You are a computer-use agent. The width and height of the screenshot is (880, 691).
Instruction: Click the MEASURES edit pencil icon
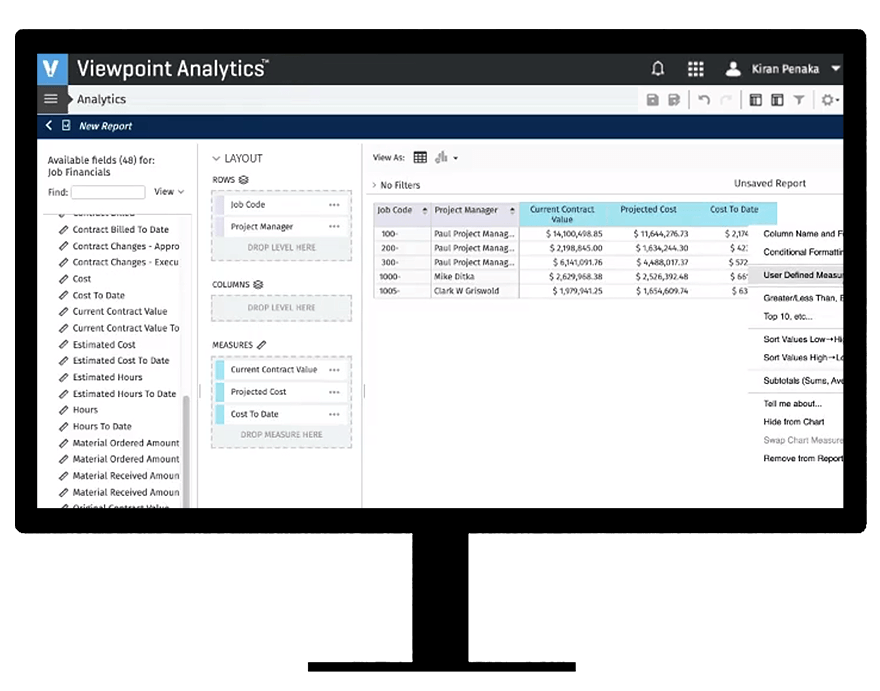point(262,345)
